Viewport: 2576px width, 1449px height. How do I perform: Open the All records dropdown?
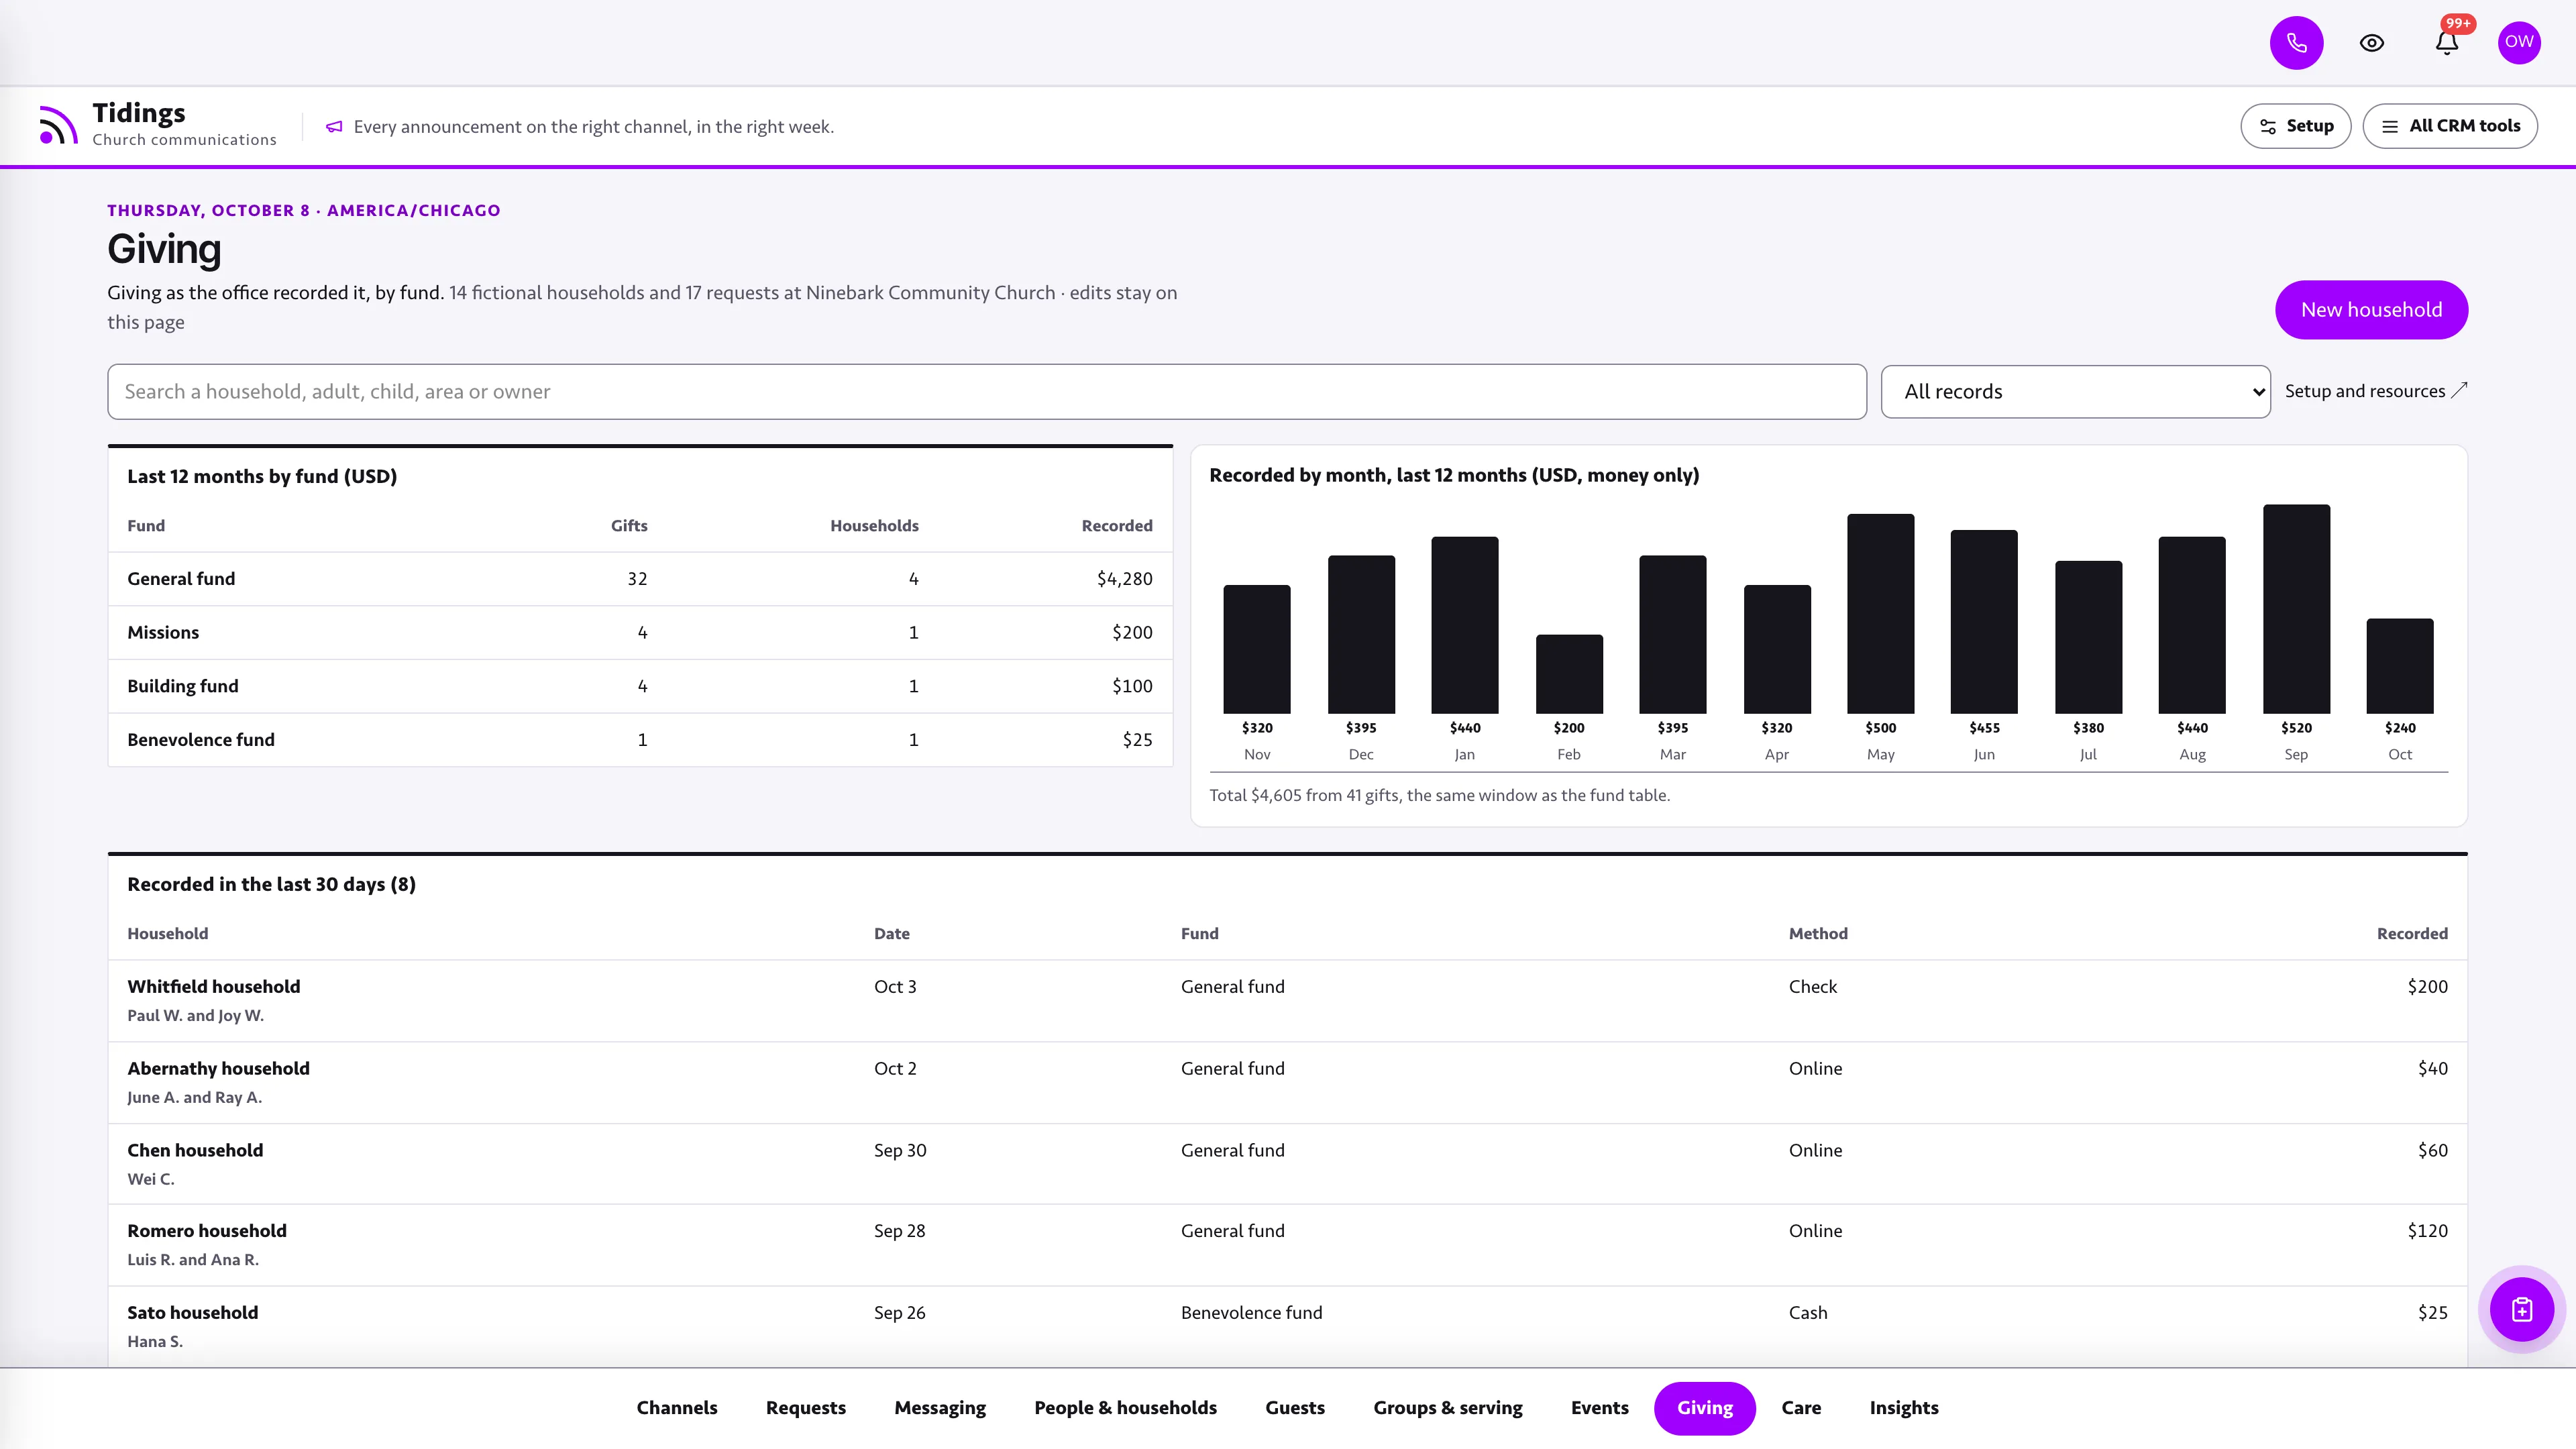pyautogui.click(x=2075, y=392)
